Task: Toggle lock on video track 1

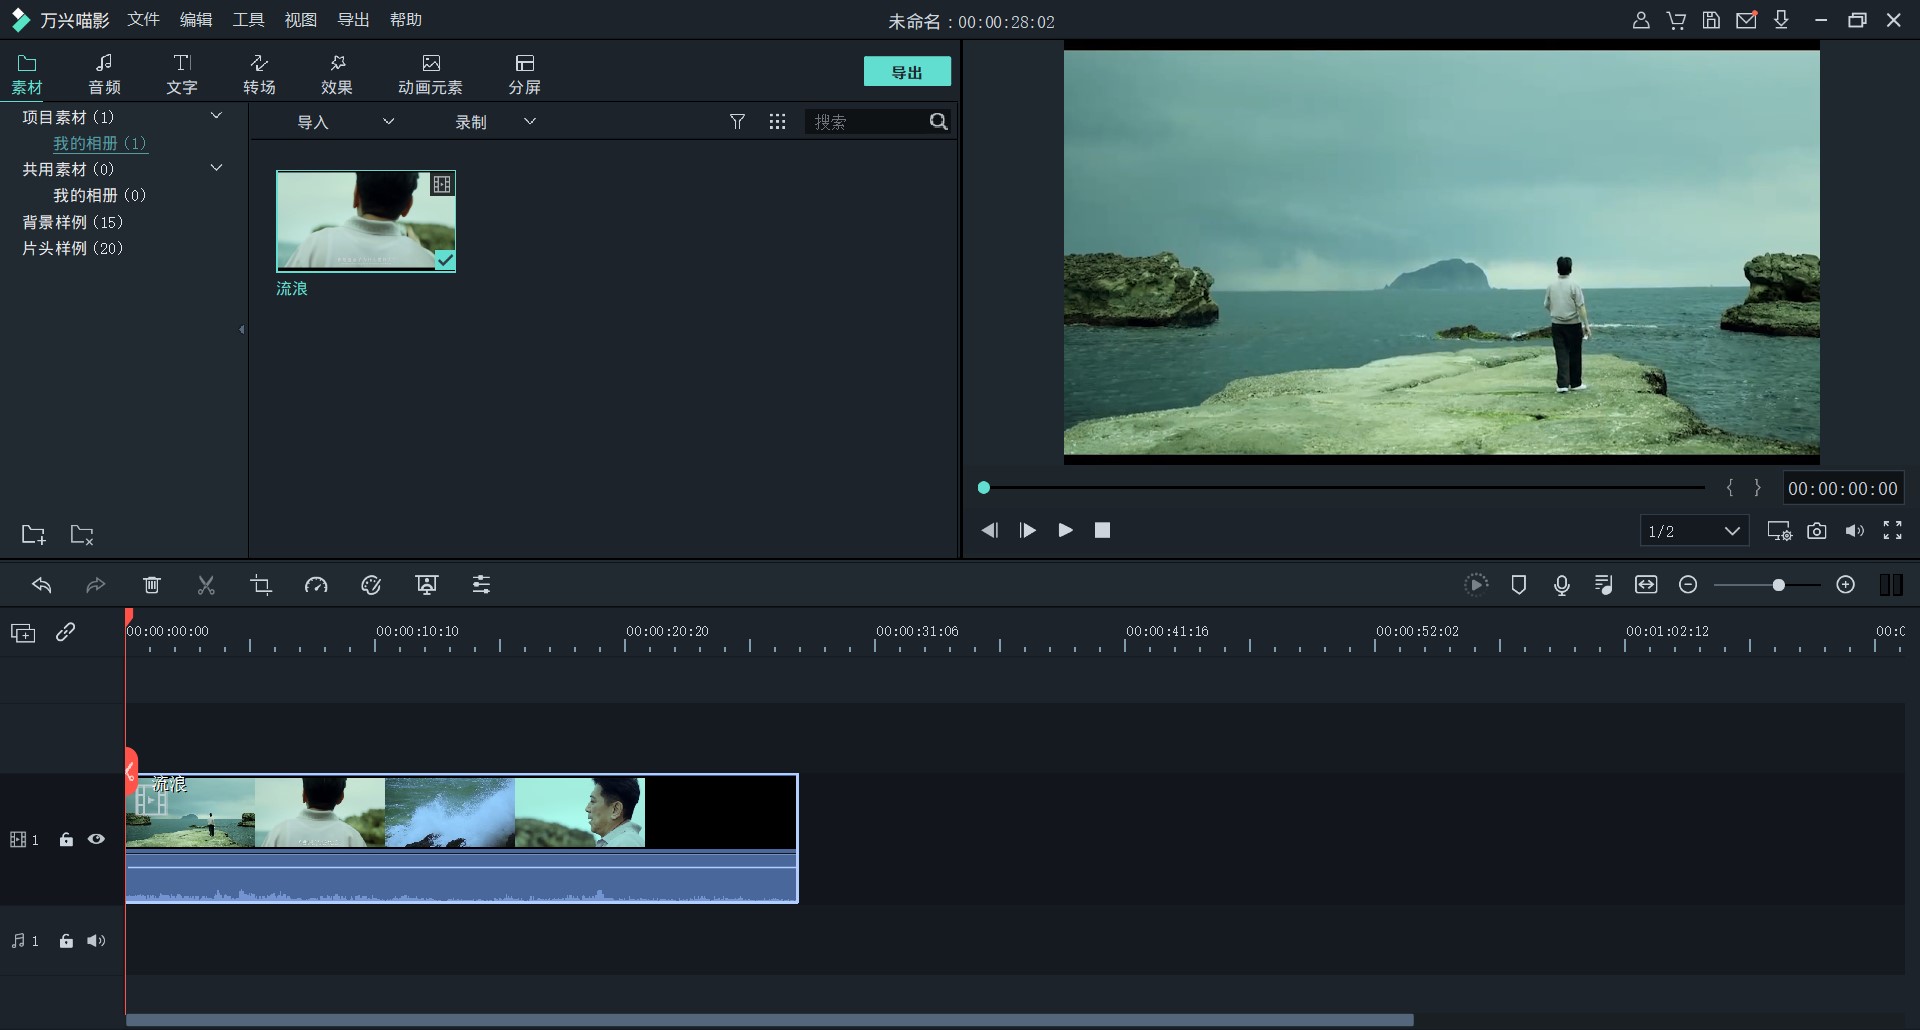Action: coord(66,840)
